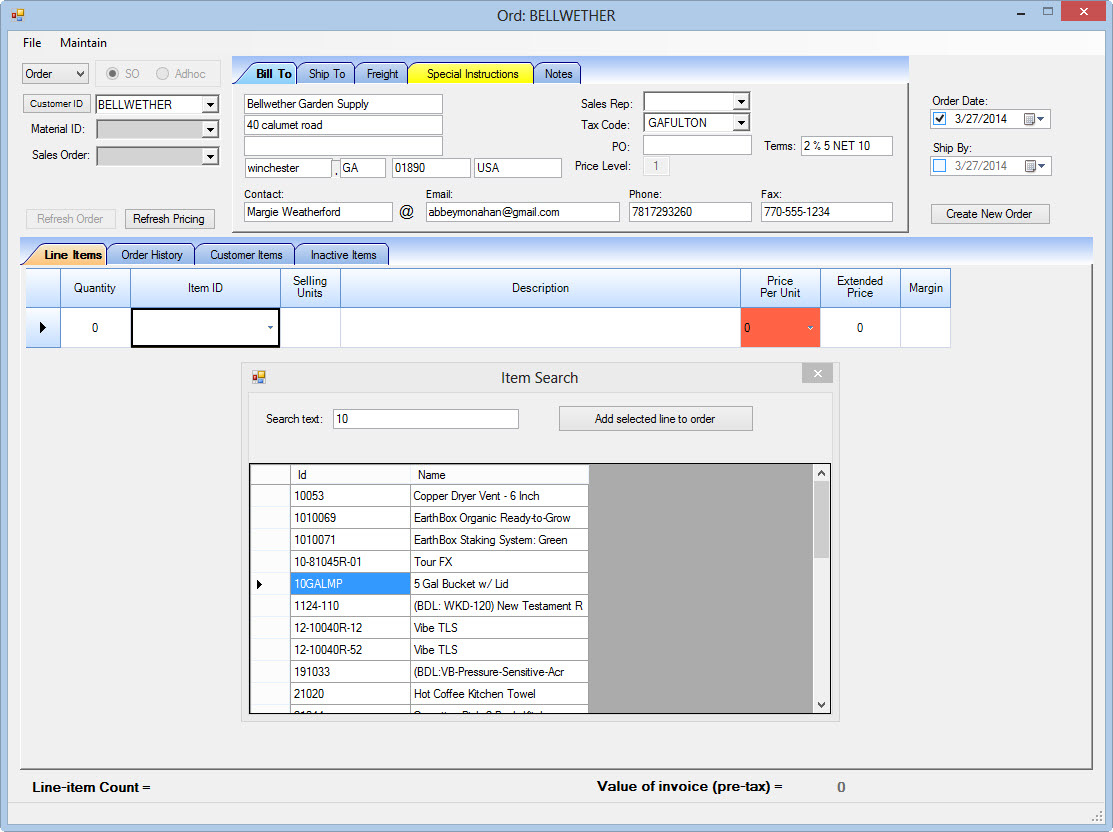Screen dimensions: 1113x832
Task: Open the Customer Items tab
Action: (246, 255)
